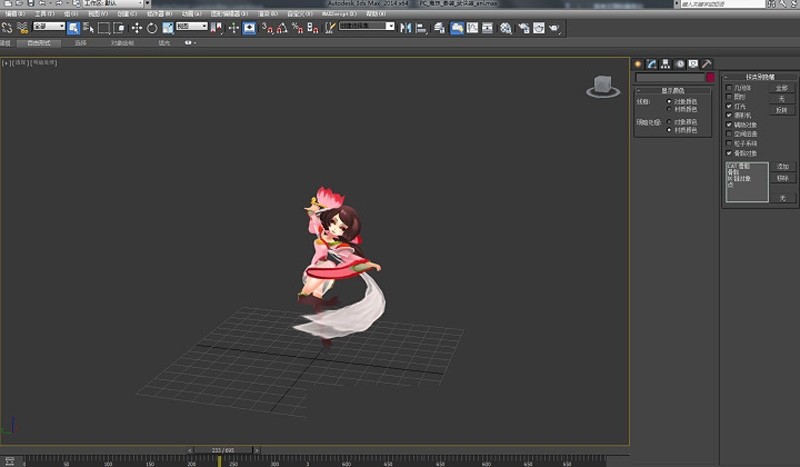Choose Rectangular Selection Region tool
800x467 pixels.
pos(104,28)
